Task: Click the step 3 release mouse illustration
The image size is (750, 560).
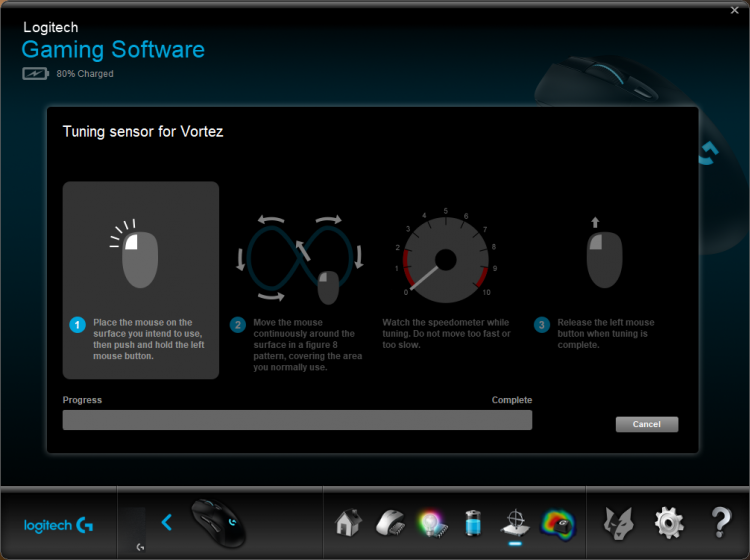Action: pyautogui.click(x=604, y=253)
